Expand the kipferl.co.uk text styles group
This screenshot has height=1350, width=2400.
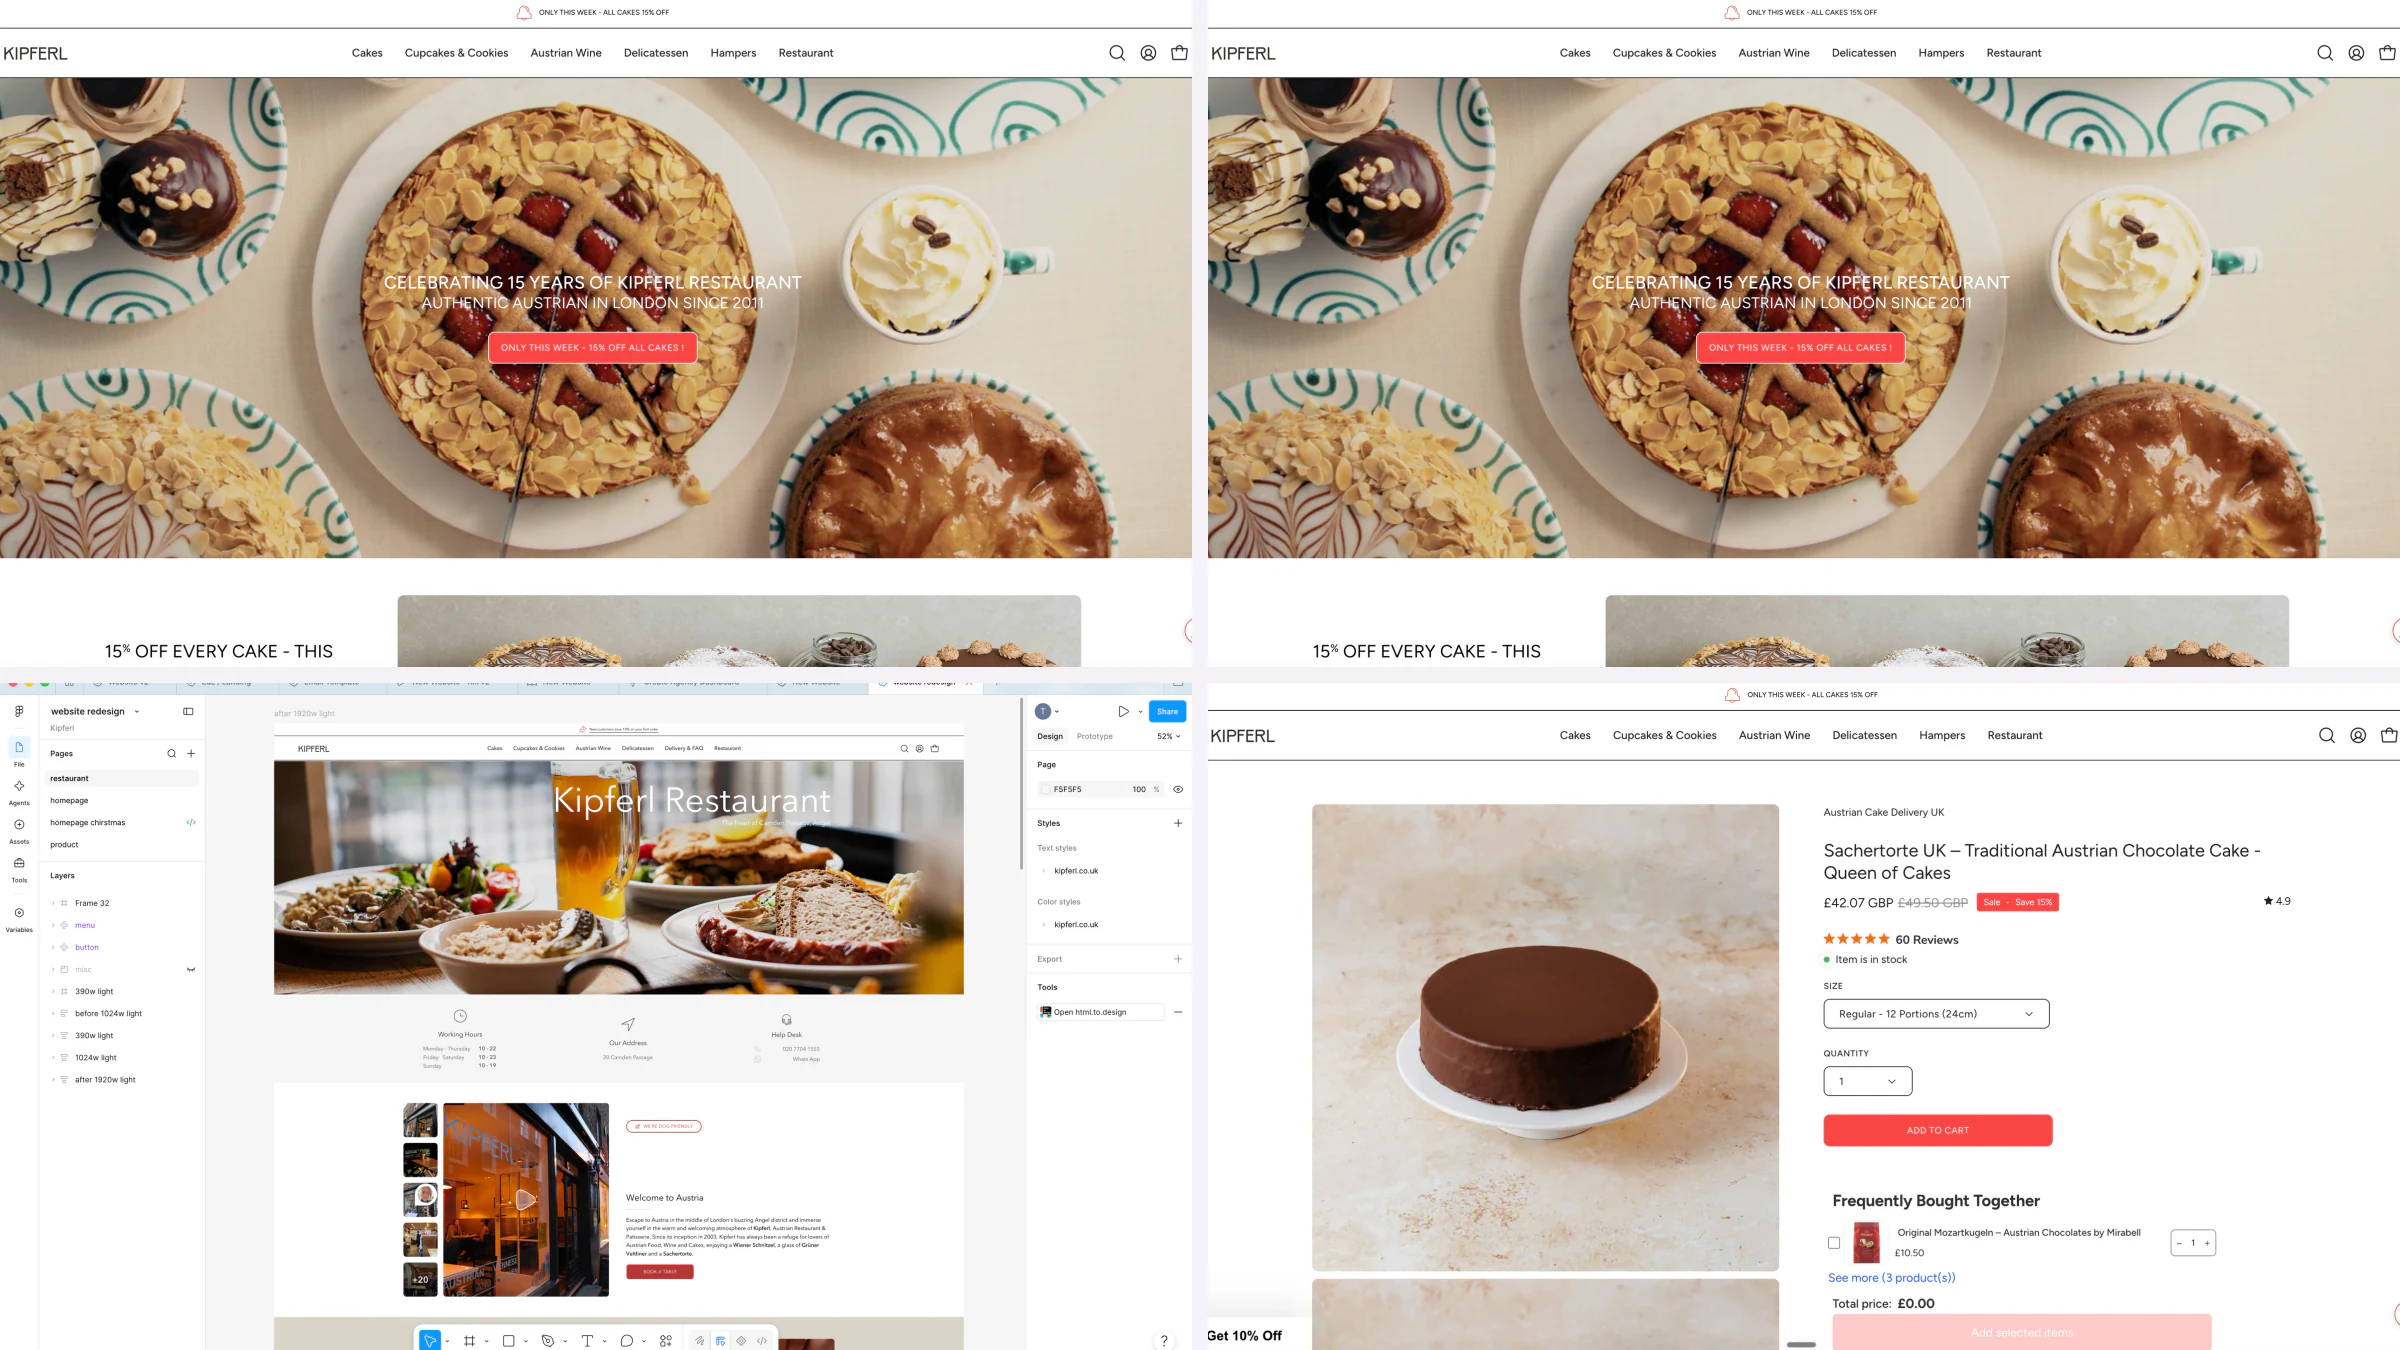1044,871
